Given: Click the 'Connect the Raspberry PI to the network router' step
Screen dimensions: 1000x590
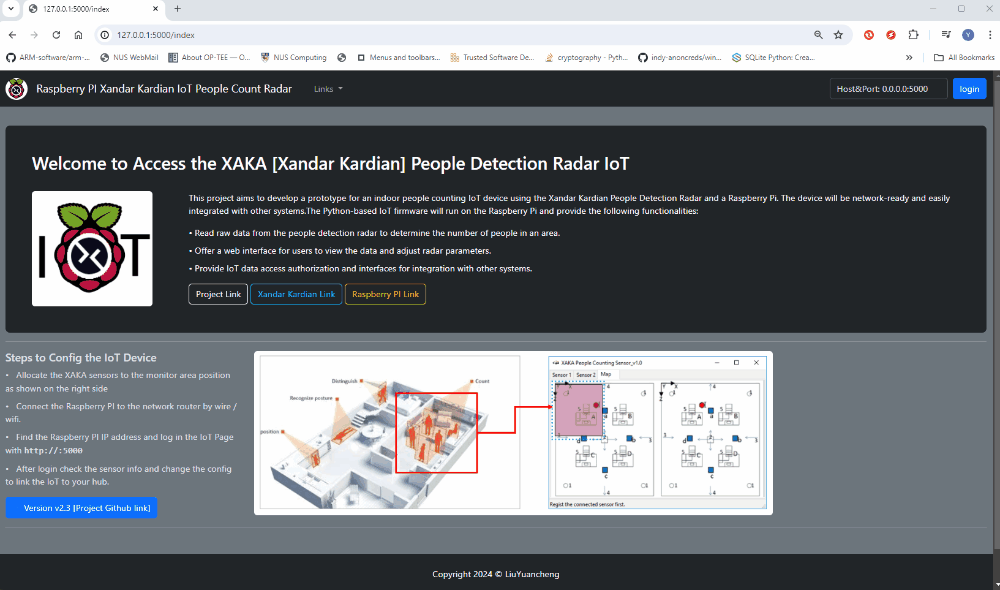Looking at the screenshot, I should 121,413.
